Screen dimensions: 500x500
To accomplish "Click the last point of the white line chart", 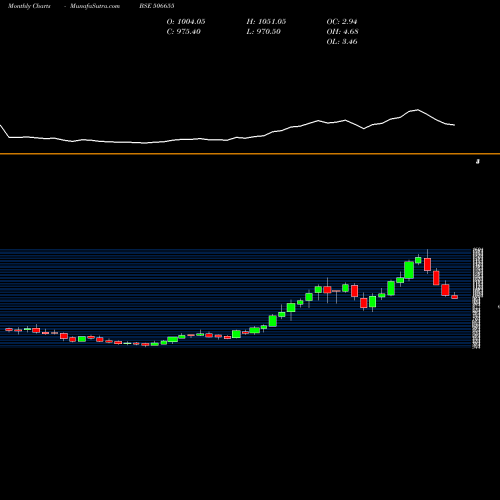I will (x=455, y=125).
